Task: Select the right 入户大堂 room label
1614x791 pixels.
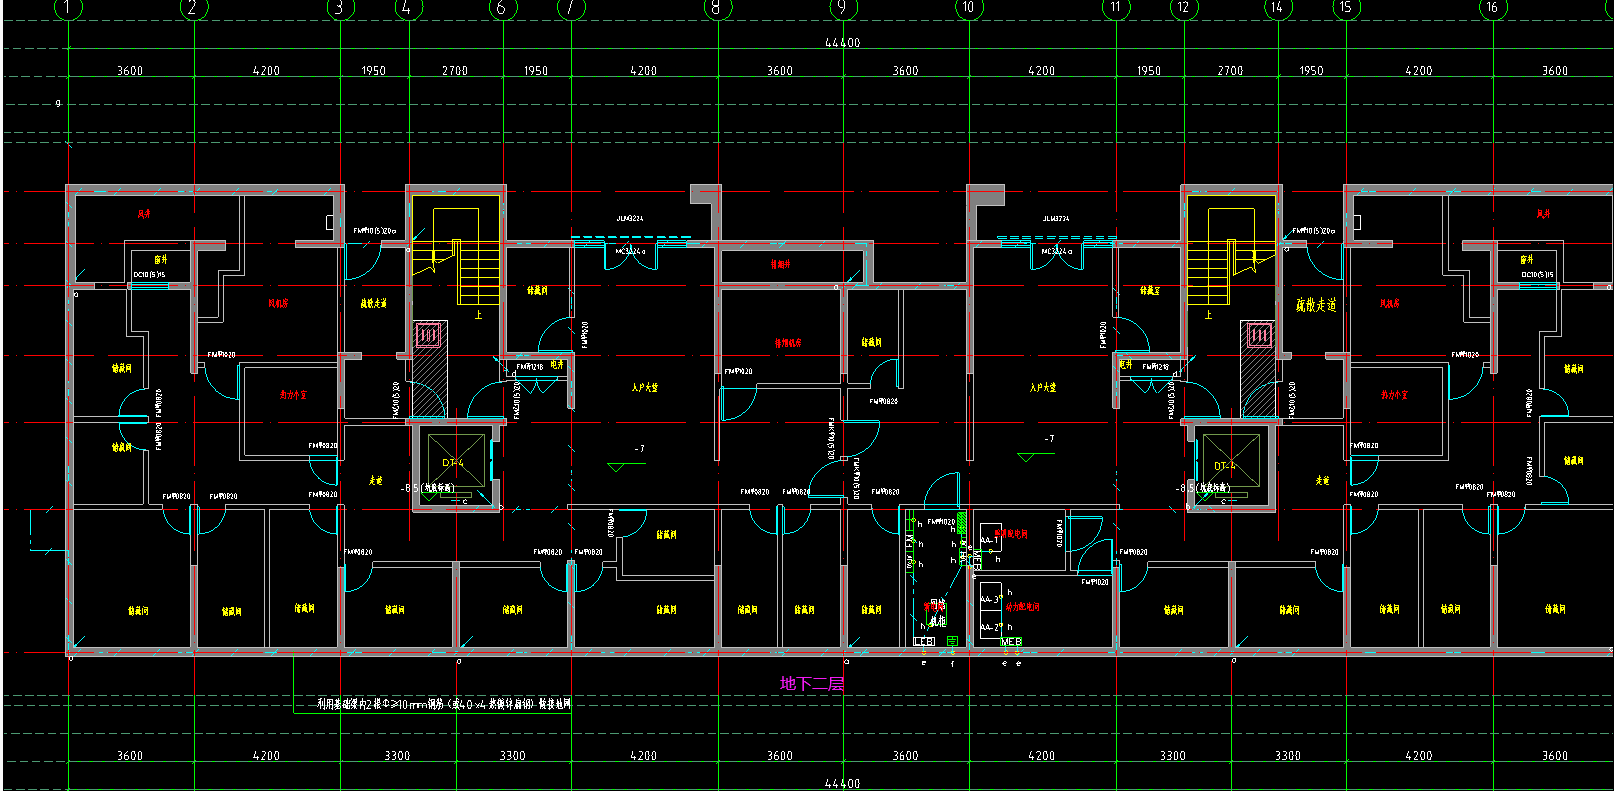Action: (x=1043, y=387)
